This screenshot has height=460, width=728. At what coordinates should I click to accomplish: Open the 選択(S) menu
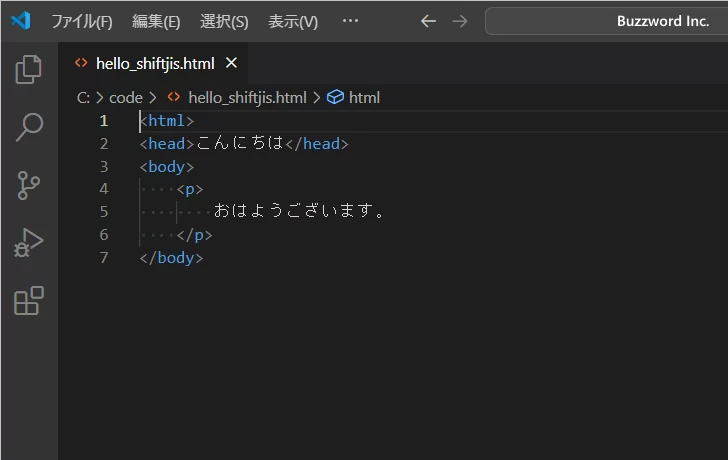224,21
